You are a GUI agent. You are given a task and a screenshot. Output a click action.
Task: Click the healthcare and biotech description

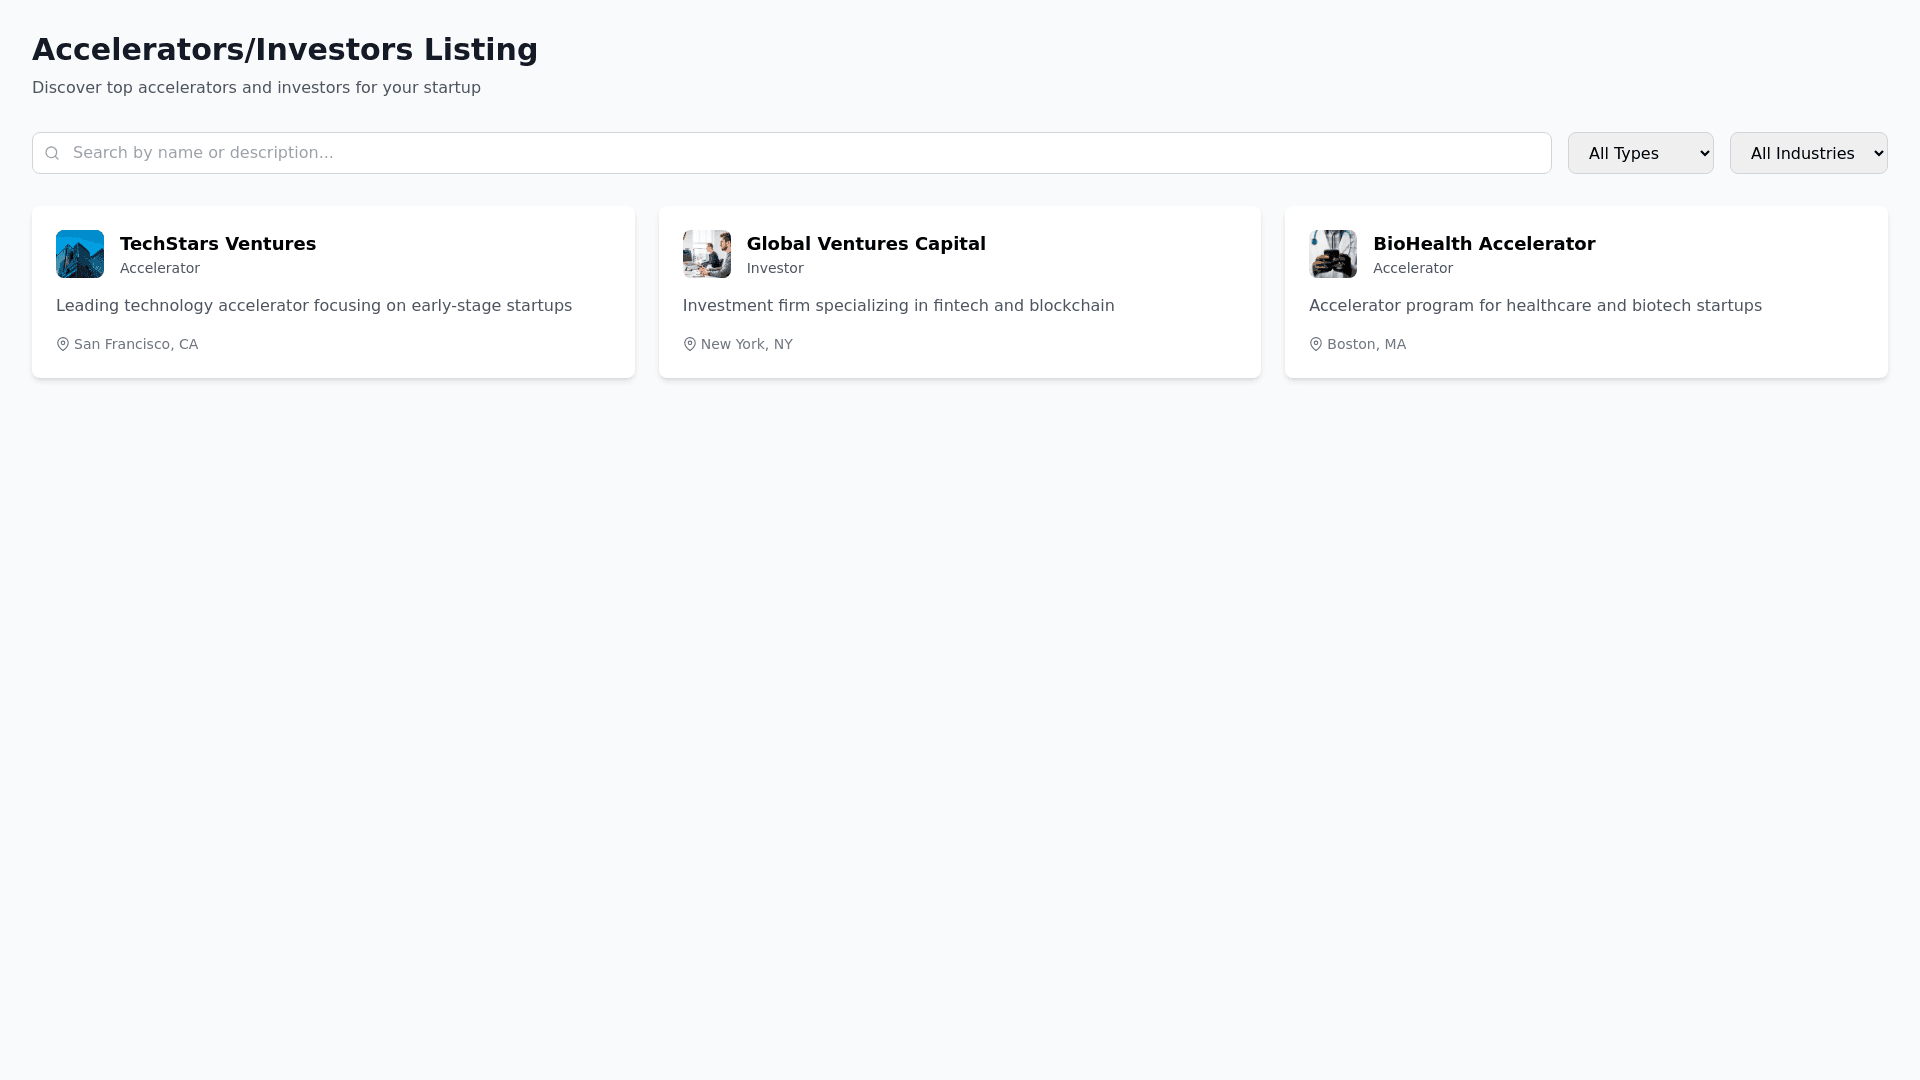[1535, 306]
